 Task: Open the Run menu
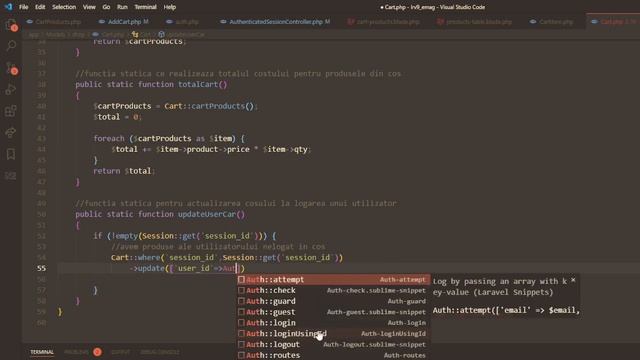click(122, 7)
